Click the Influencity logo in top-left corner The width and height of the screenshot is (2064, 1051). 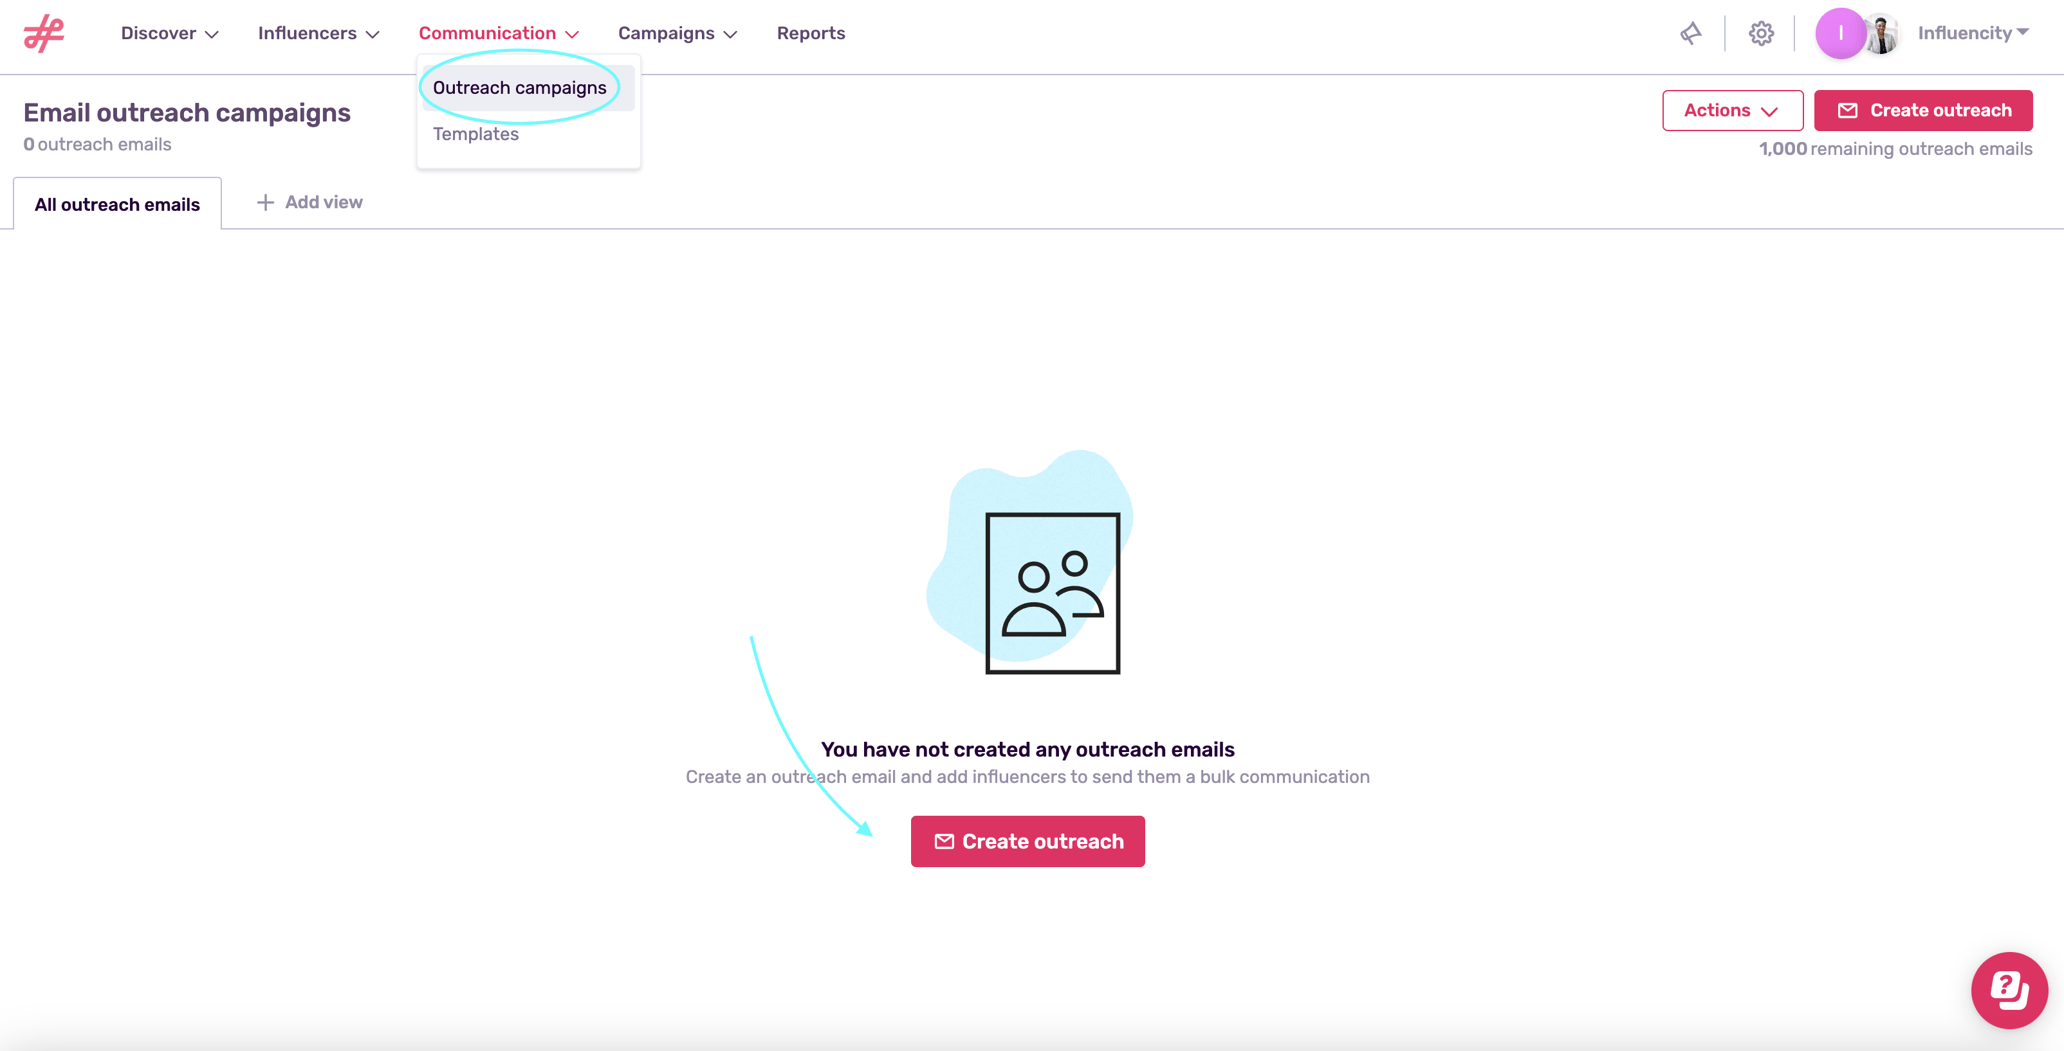point(43,33)
